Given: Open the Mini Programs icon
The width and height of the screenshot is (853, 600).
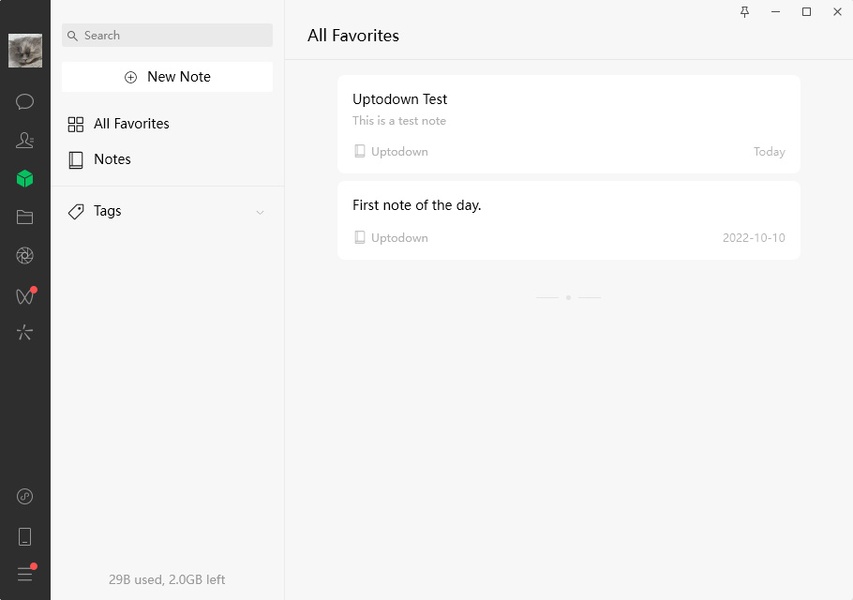Looking at the screenshot, I should [25, 497].
